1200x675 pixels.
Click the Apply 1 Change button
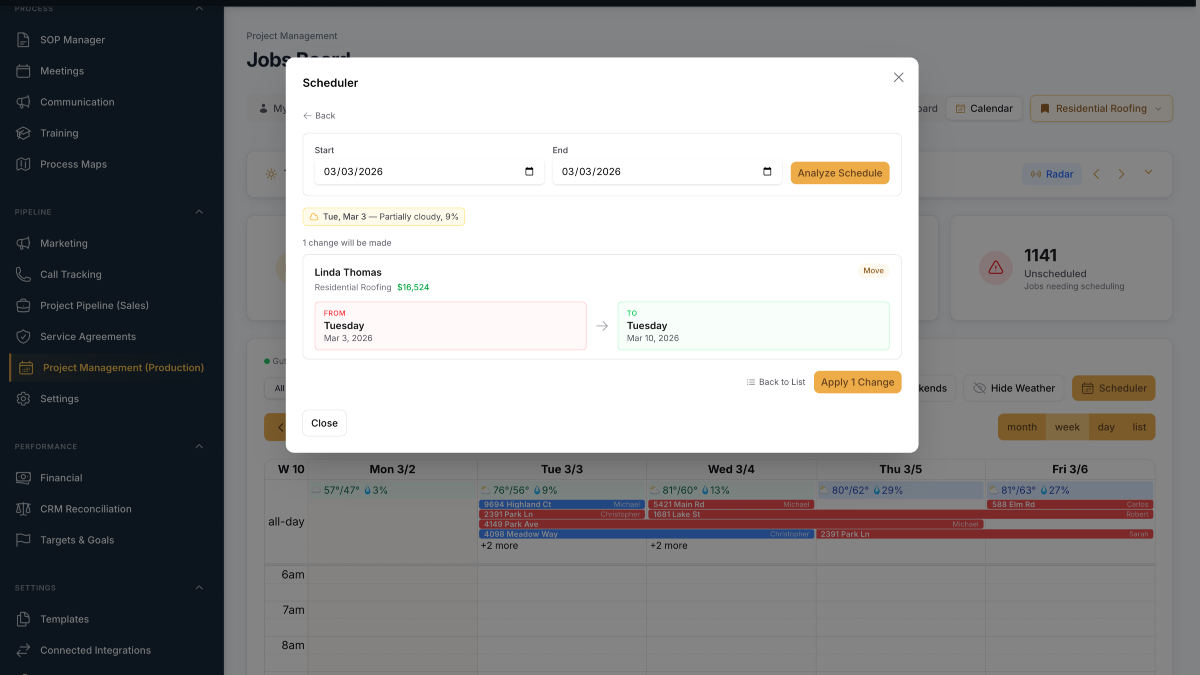pyautogui.click(x=857, y=382)
